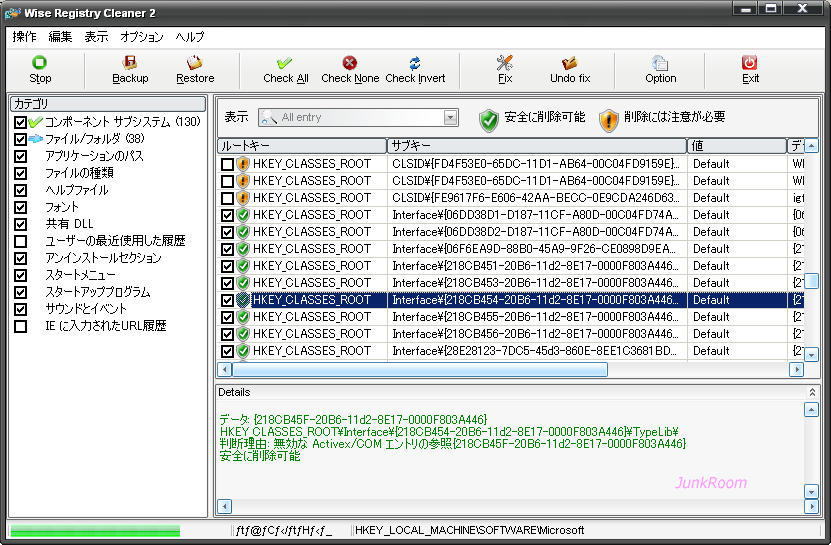
Task: Sort by 値 column header
Action: coord(737,146)
